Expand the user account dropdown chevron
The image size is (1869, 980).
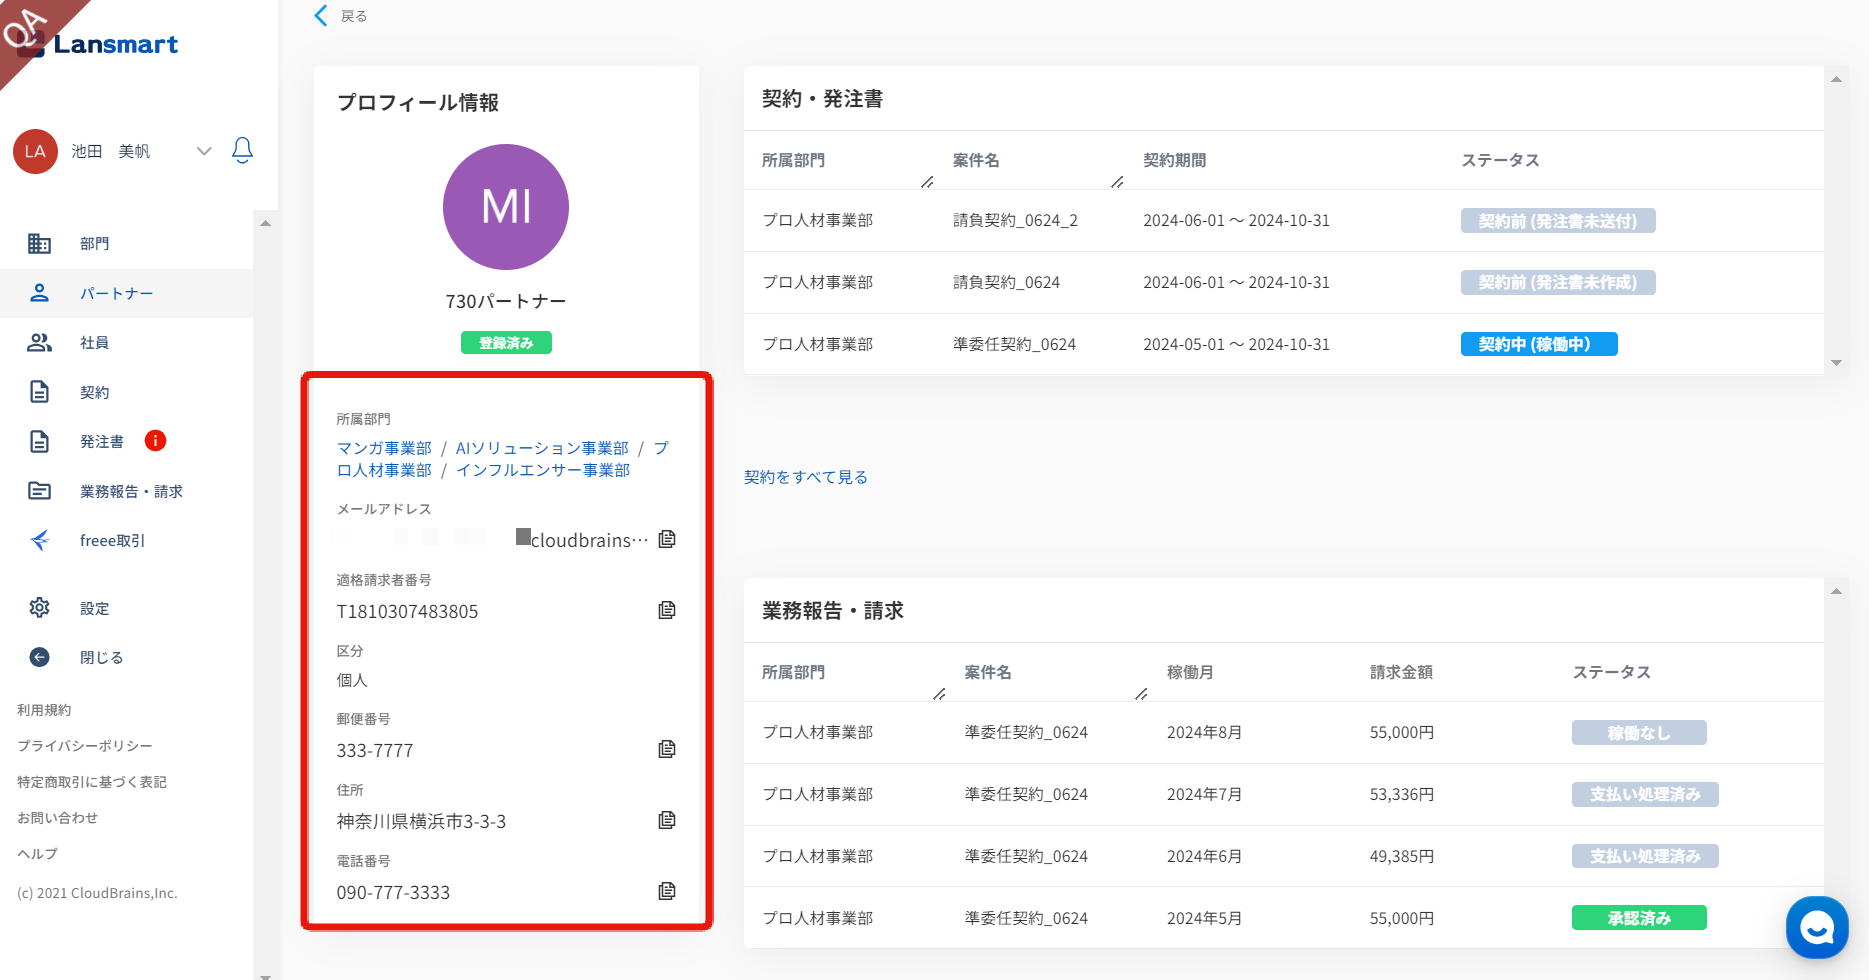tap(204, 151)
